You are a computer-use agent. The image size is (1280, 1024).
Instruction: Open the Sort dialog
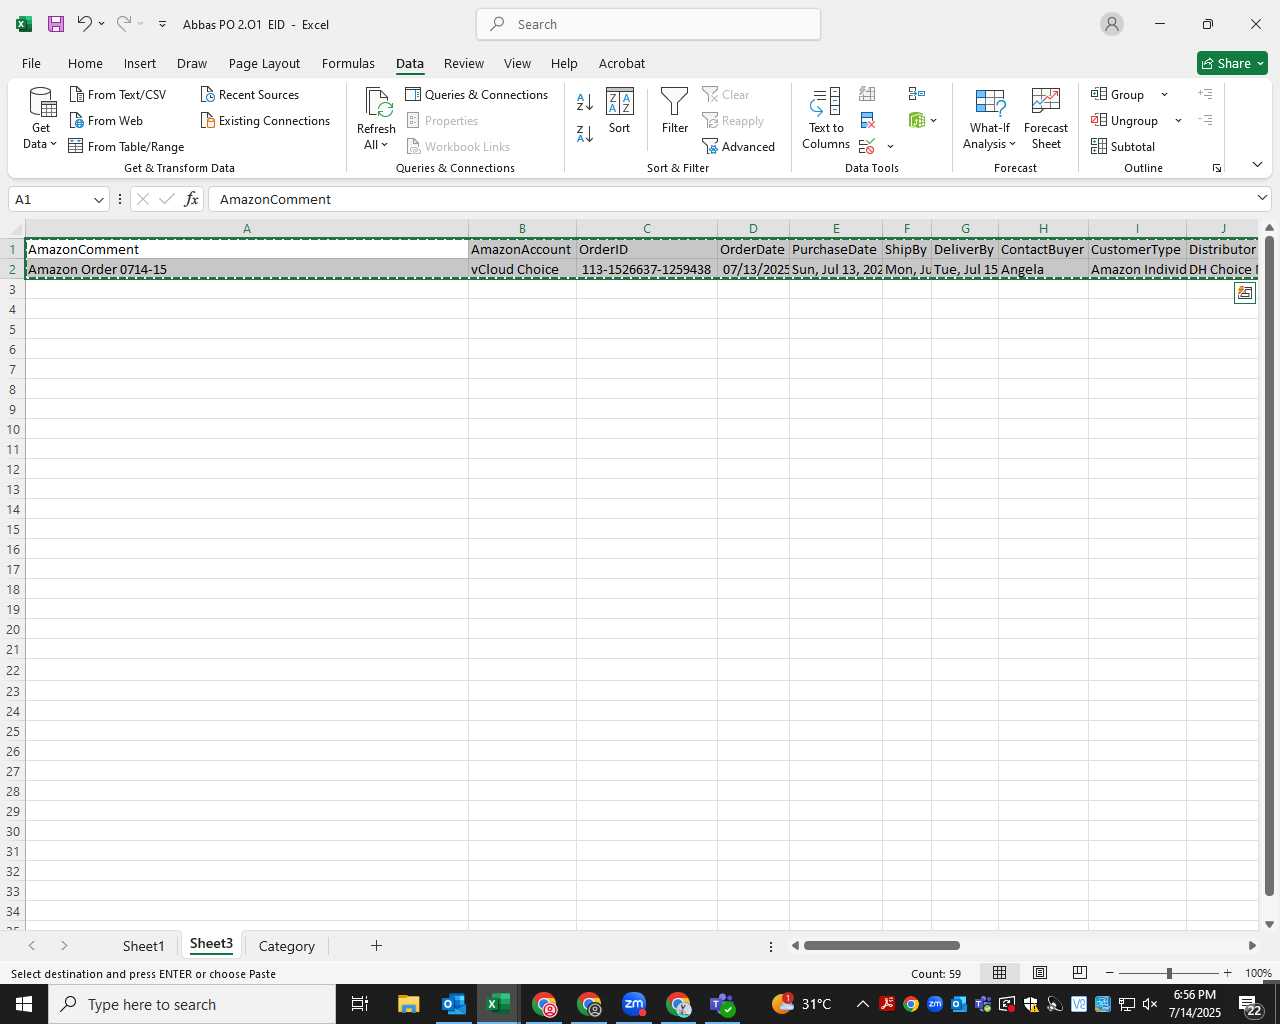point(620,111)
